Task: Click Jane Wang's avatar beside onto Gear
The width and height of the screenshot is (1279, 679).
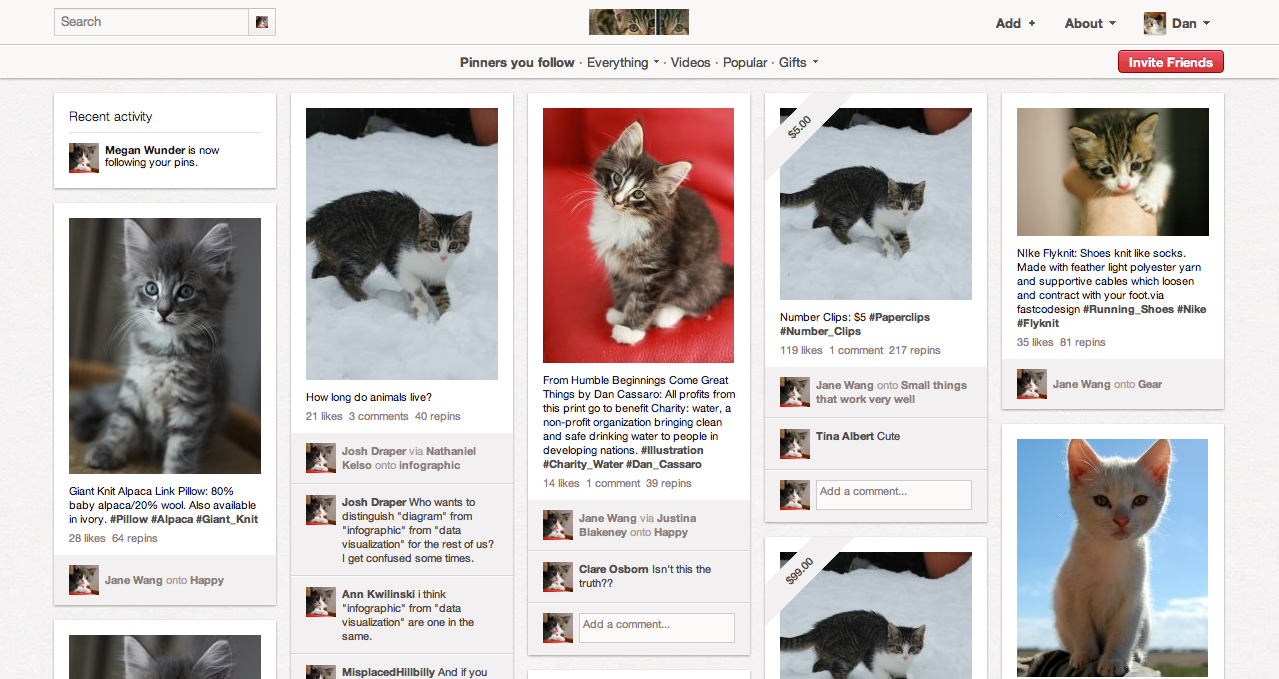Action: [1032, 384]
